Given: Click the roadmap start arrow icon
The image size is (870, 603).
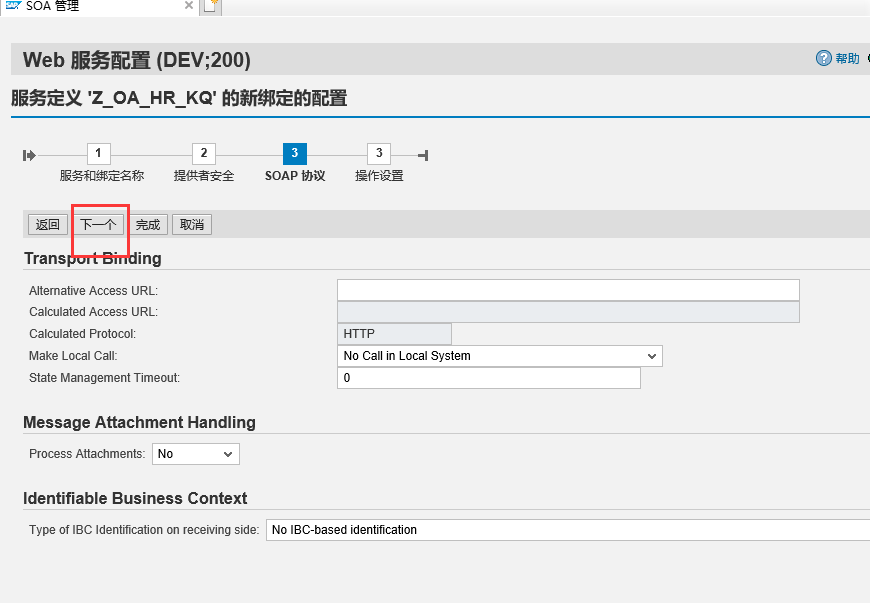Looking at the screenshot, I should point(29,155).
